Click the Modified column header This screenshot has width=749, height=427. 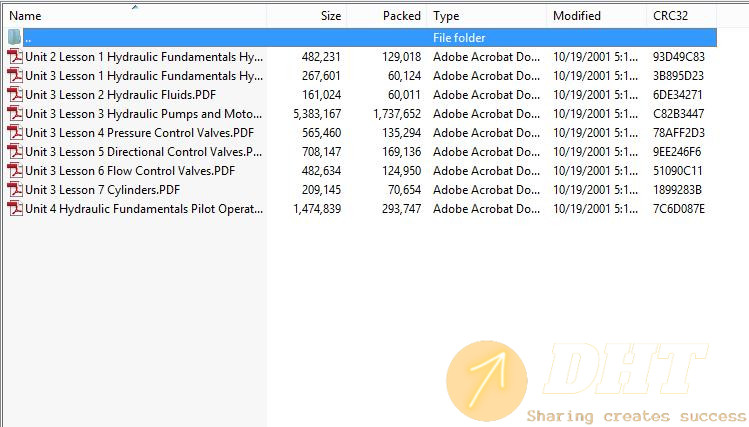(596, 16)
